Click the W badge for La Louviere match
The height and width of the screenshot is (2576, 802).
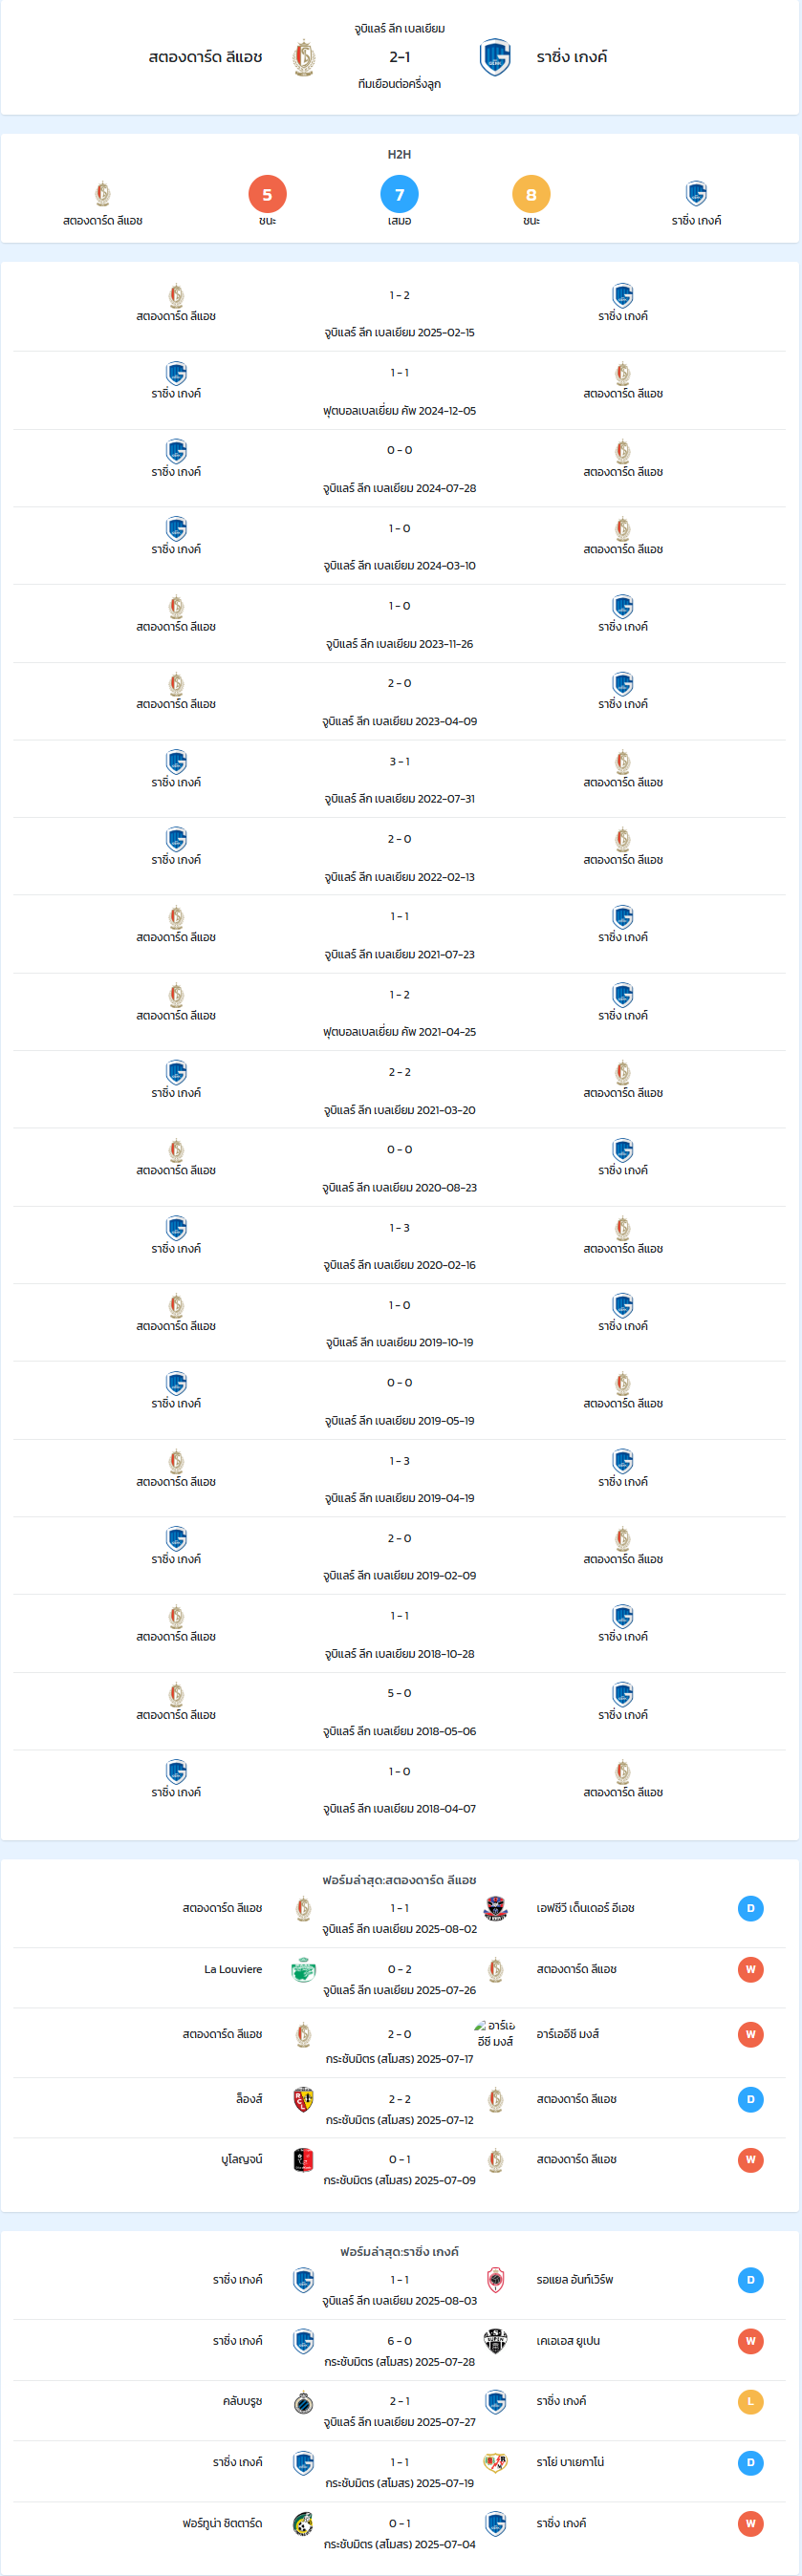click(x=750, y=1970)
